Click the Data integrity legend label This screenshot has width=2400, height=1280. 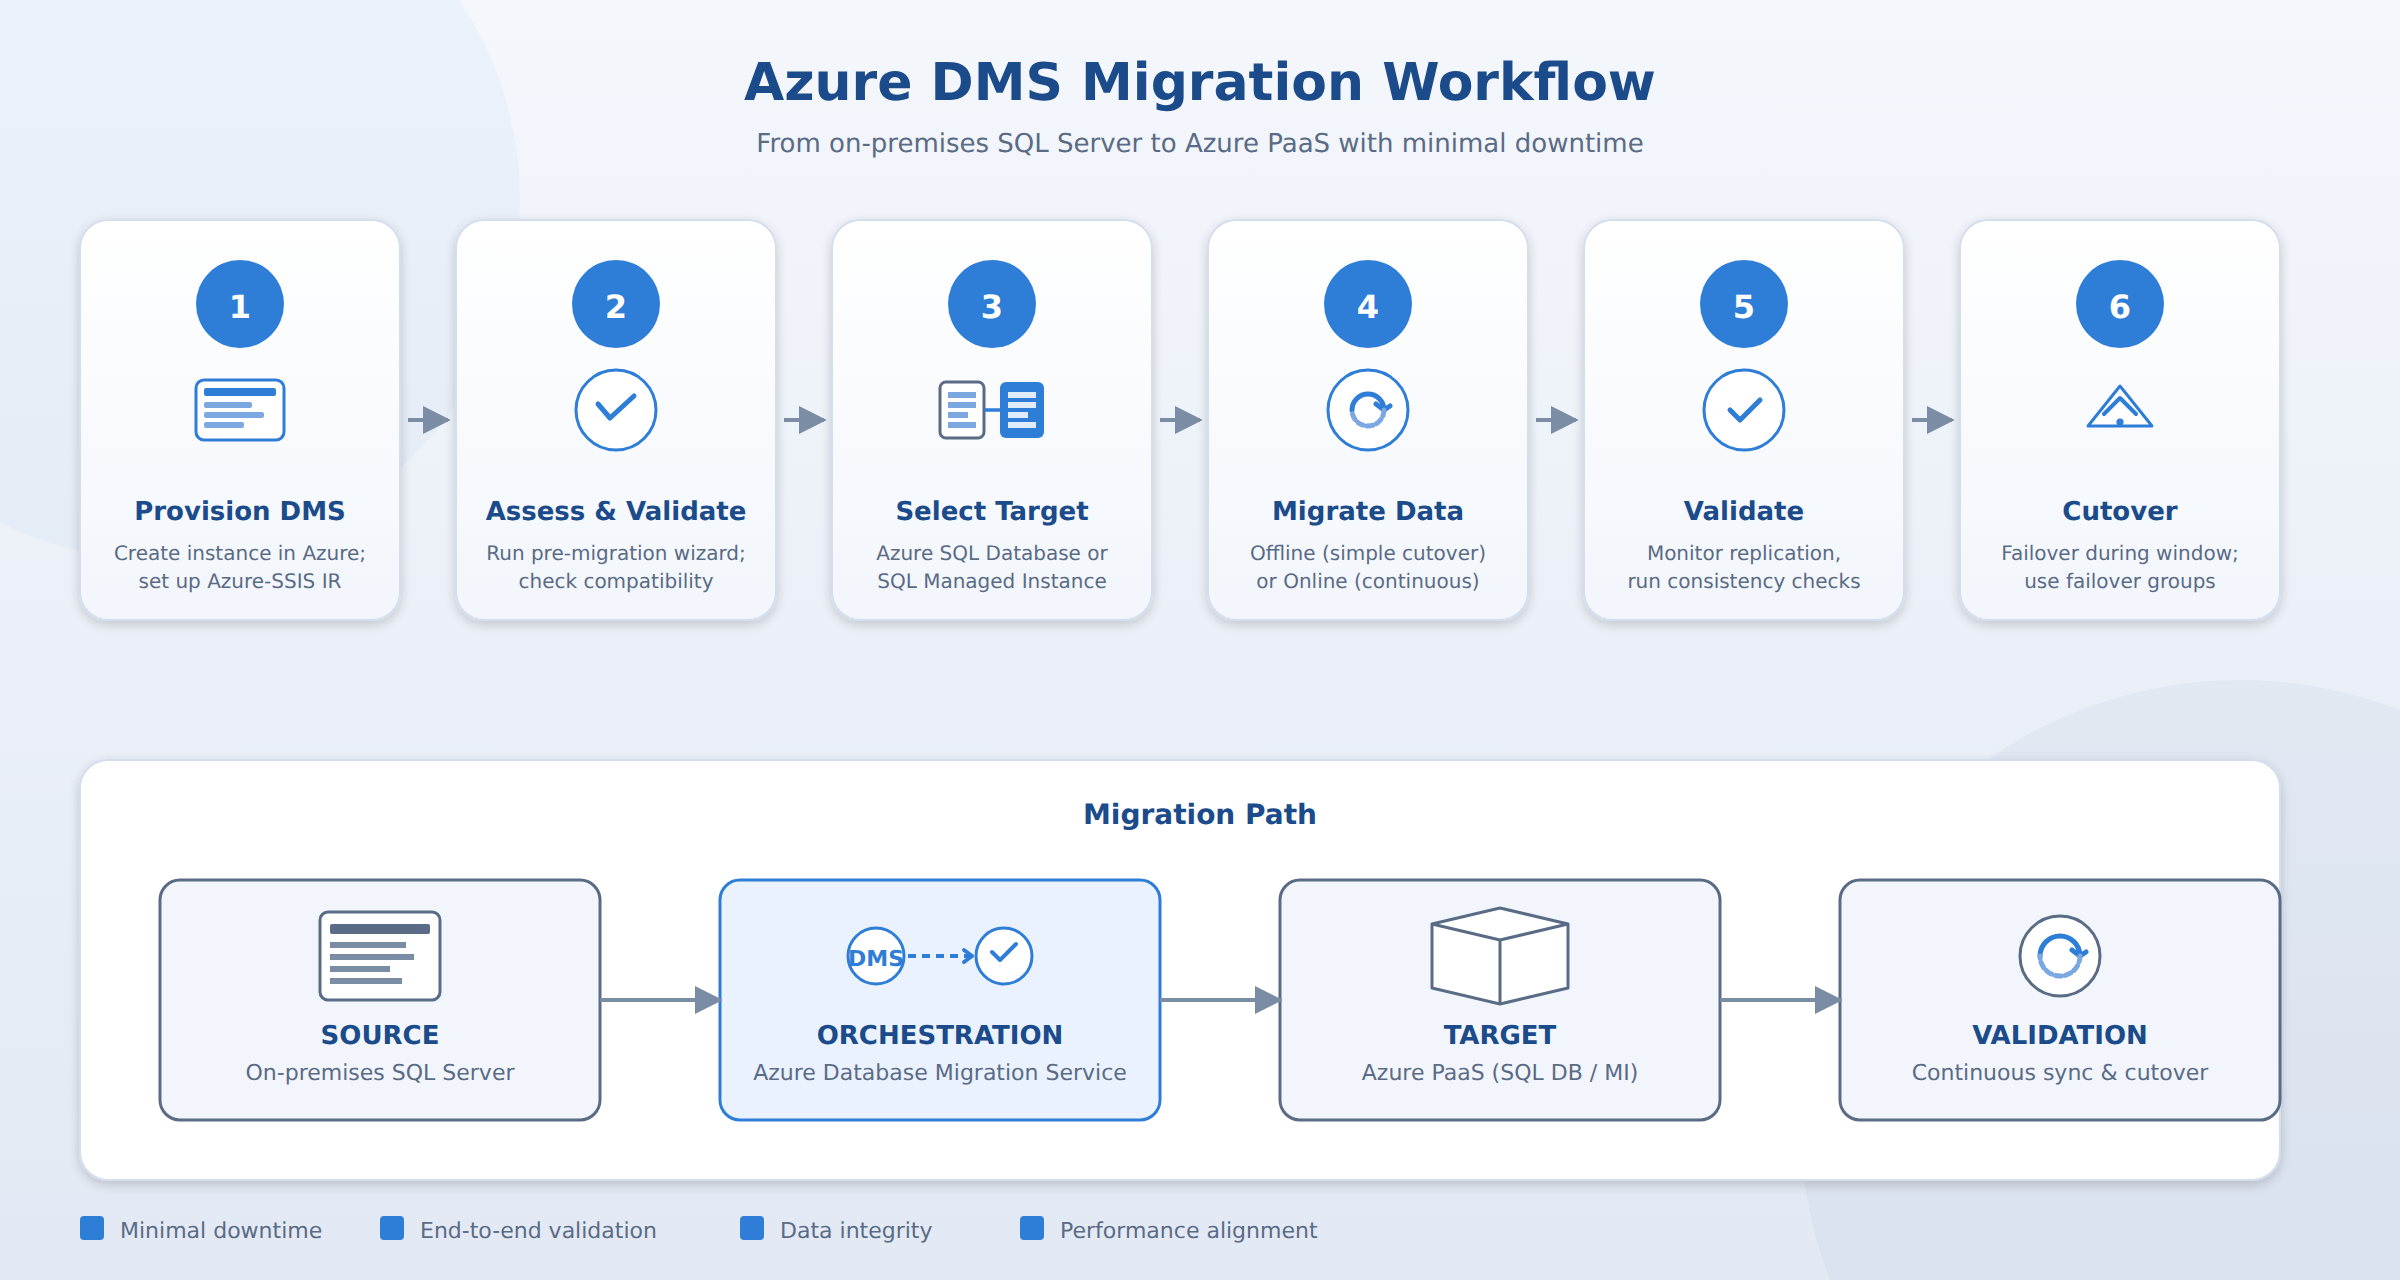tap(856, 1230)
